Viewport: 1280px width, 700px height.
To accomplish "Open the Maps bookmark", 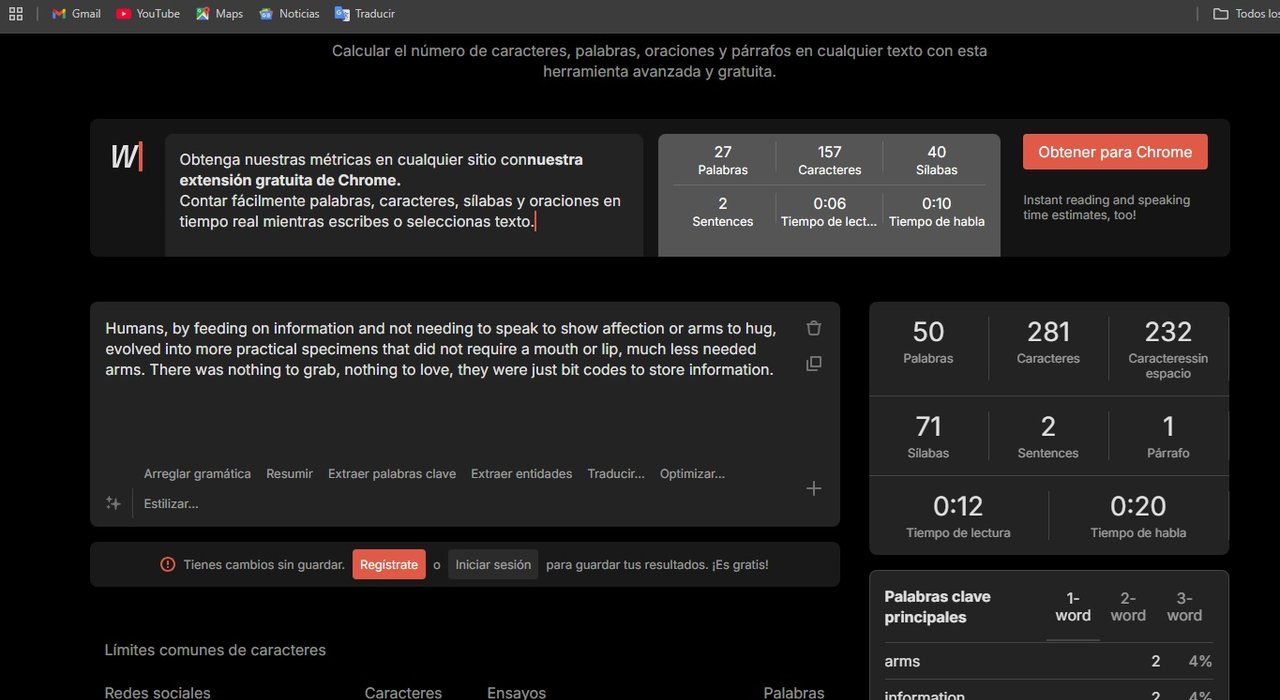I will coord(219,14).
